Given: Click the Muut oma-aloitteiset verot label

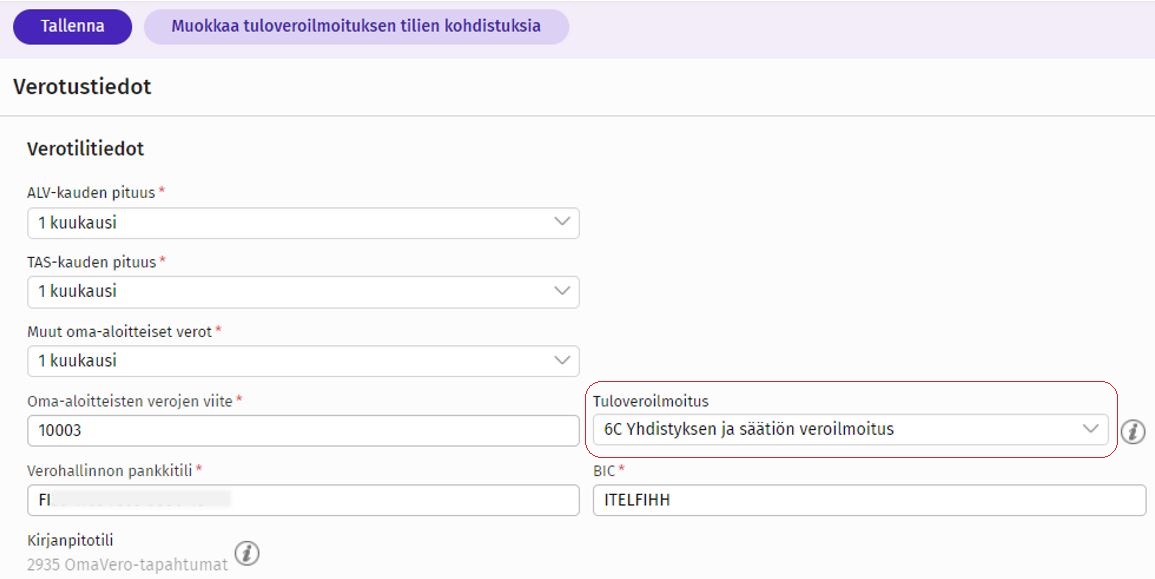Looking at the screenshot, I should coord(119,331).
